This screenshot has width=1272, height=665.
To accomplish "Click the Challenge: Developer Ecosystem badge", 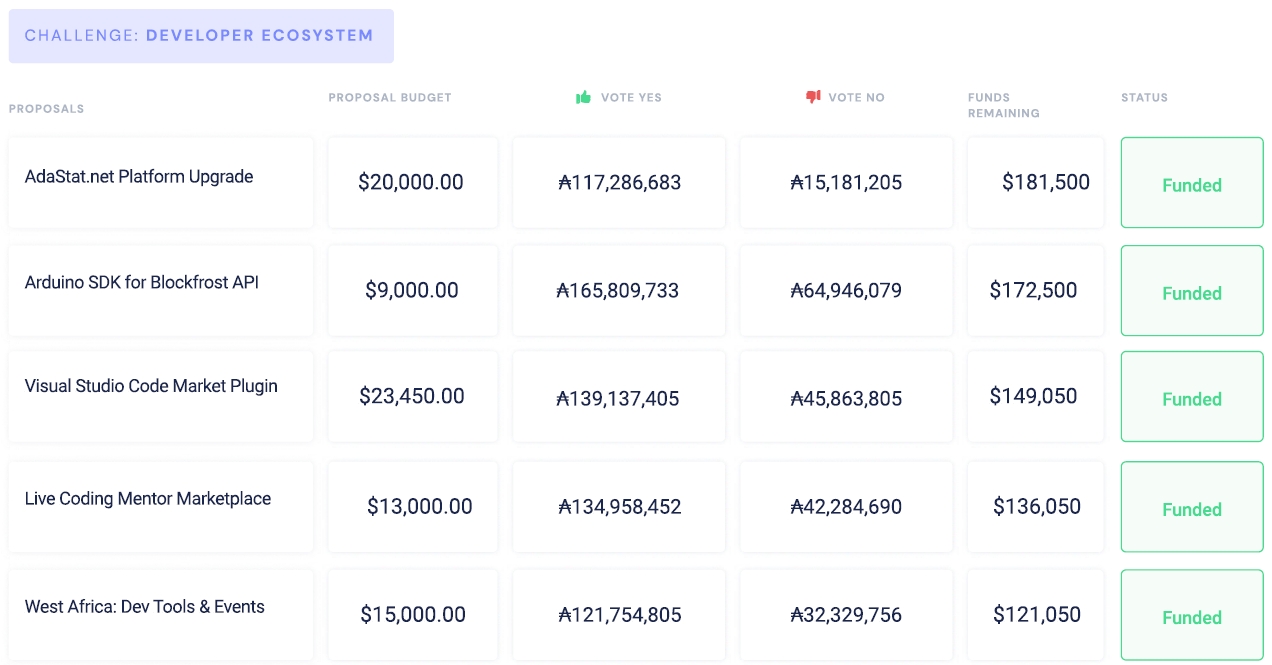I will click(201, 36).
